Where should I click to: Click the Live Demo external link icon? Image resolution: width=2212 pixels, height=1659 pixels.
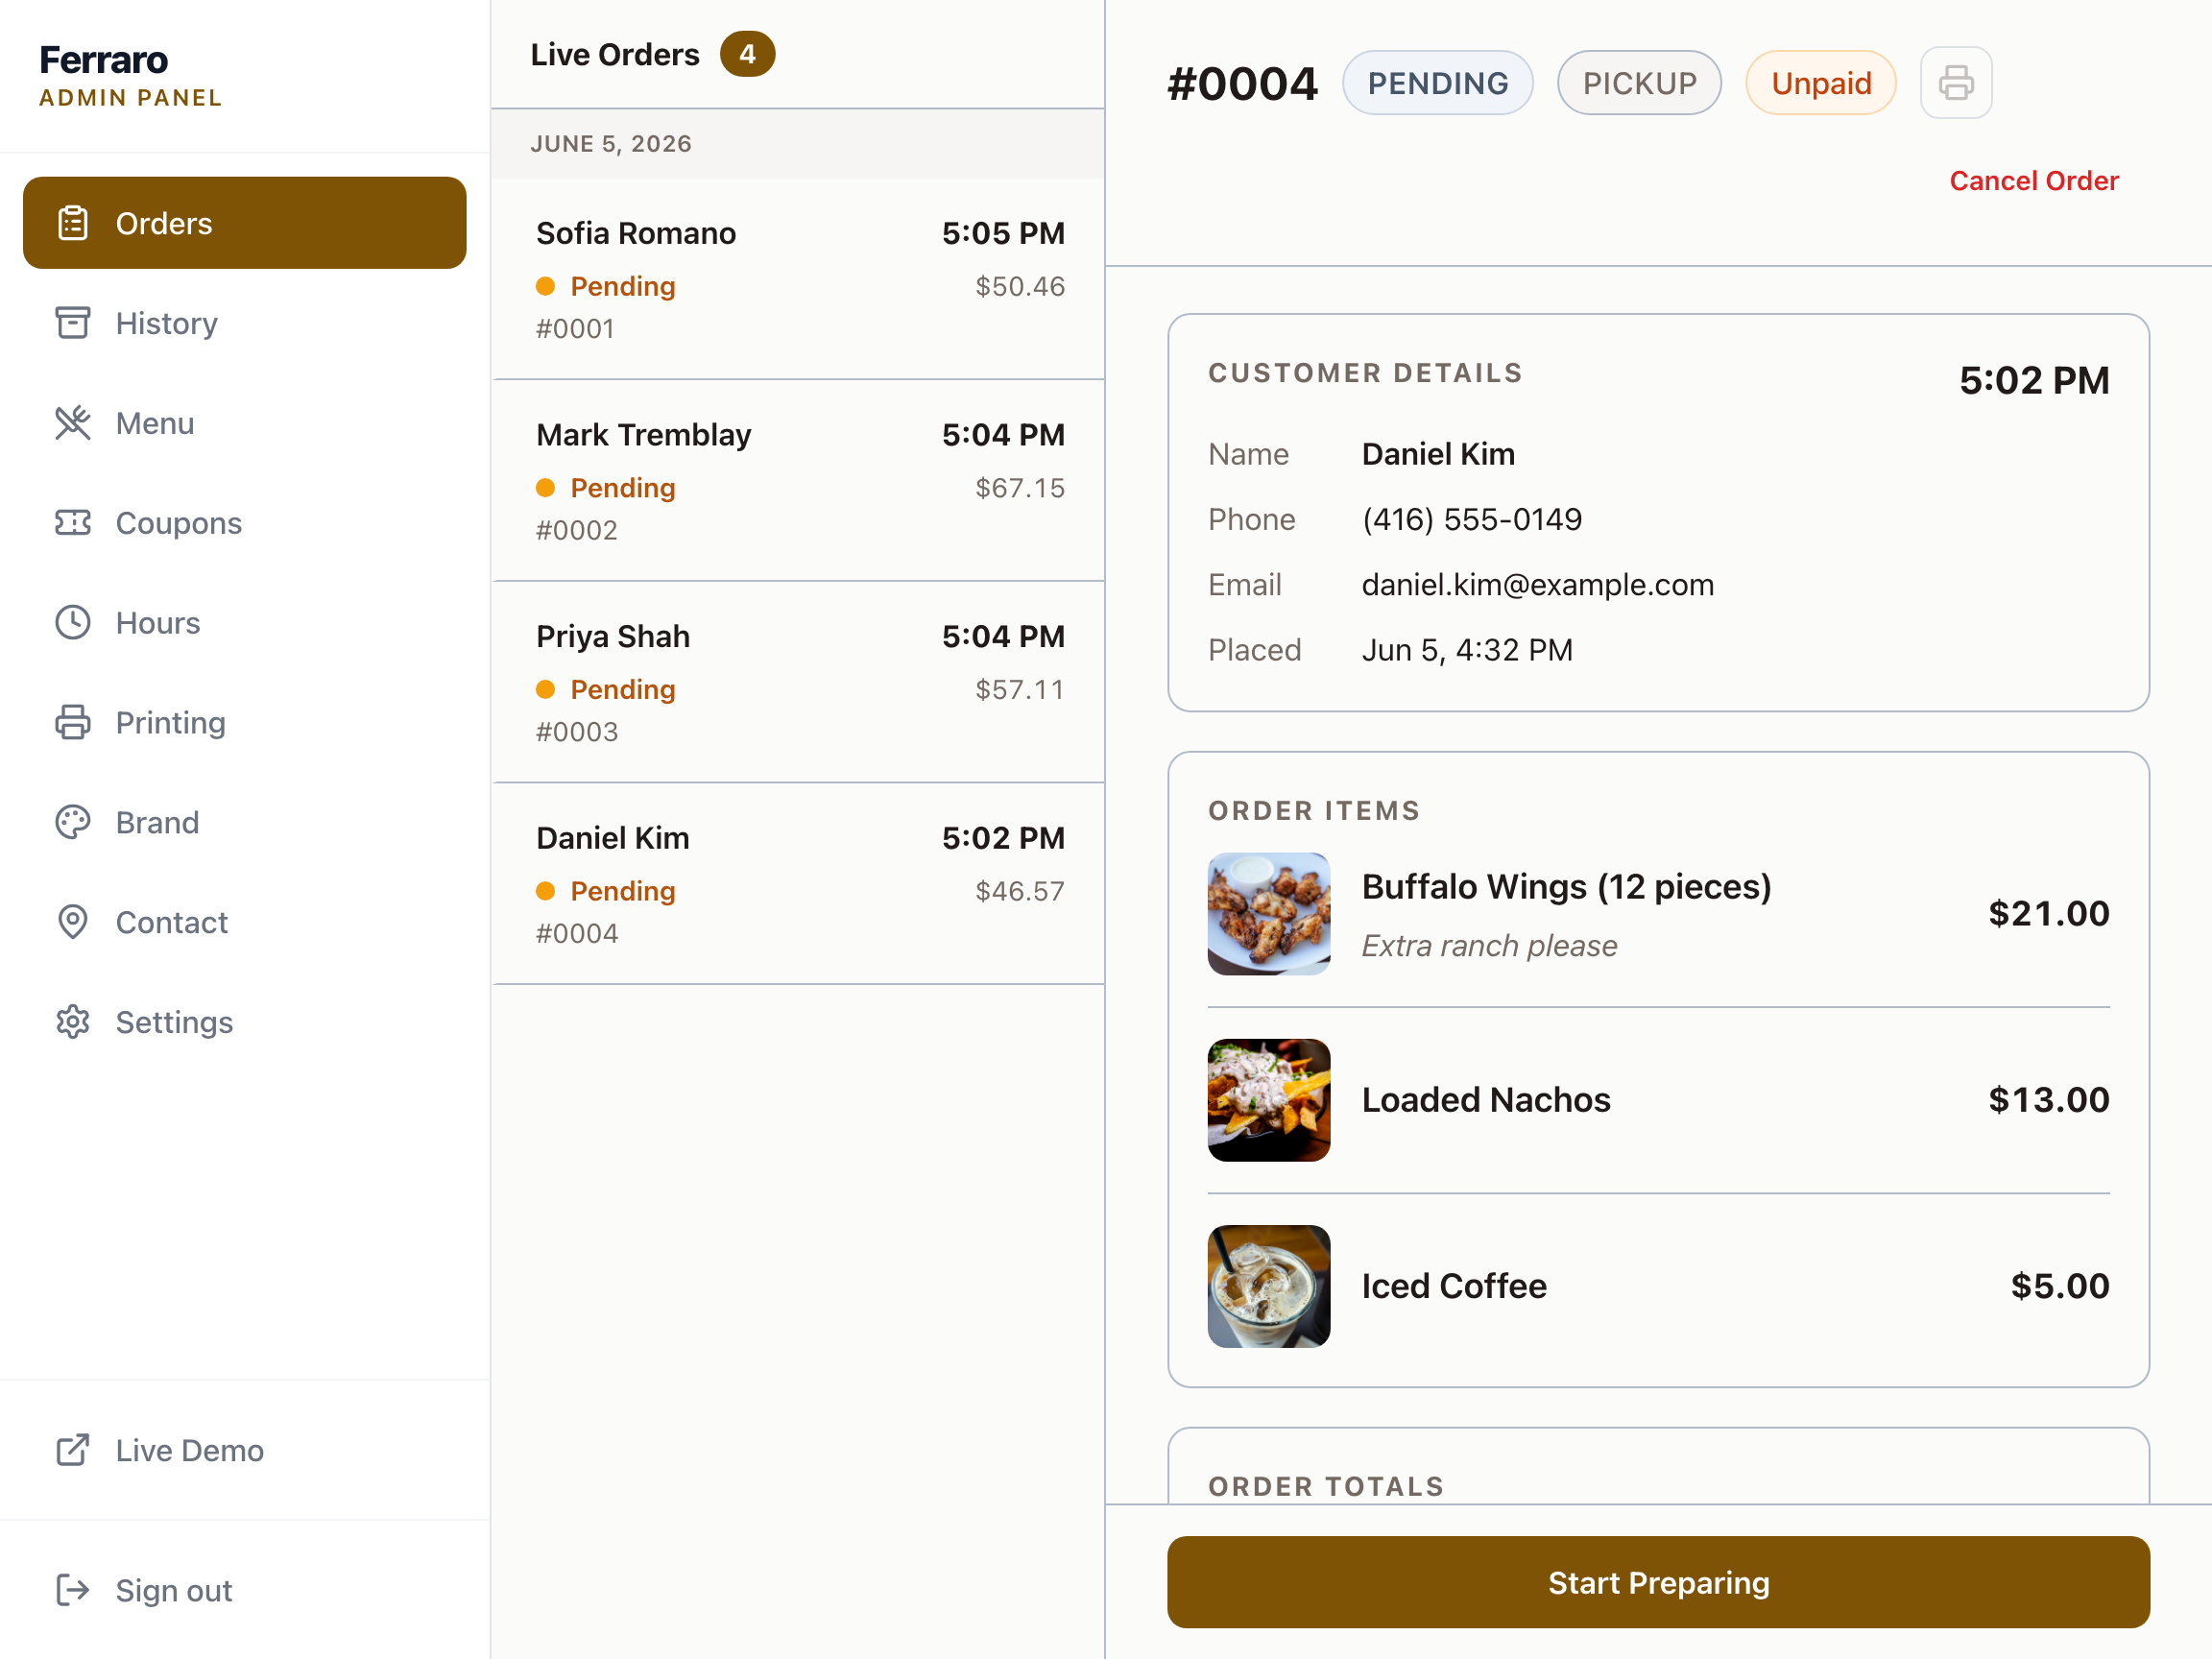click(73, 1450)
